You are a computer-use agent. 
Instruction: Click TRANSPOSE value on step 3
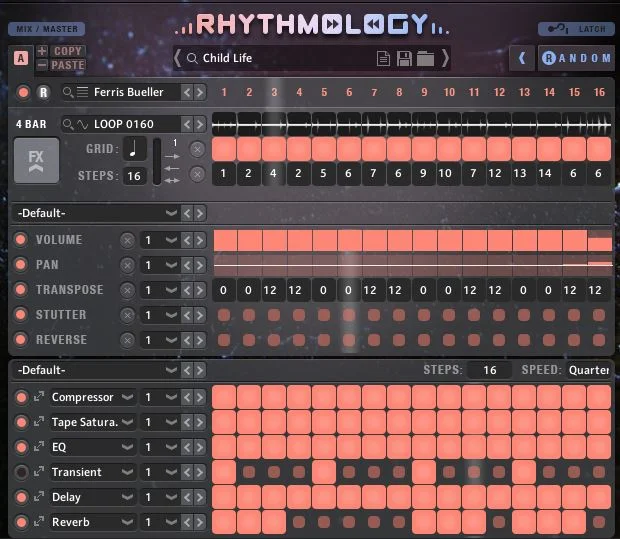click(274, 290)
